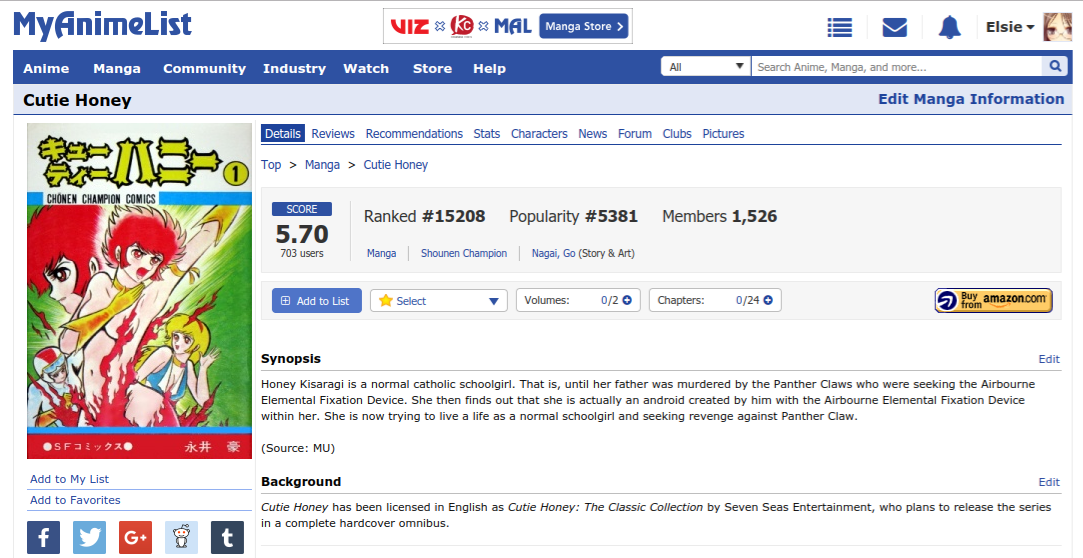This screenshot has width=1083, height=558.
Task: Switch to the Reviews tab
Action: coord(333,133)
